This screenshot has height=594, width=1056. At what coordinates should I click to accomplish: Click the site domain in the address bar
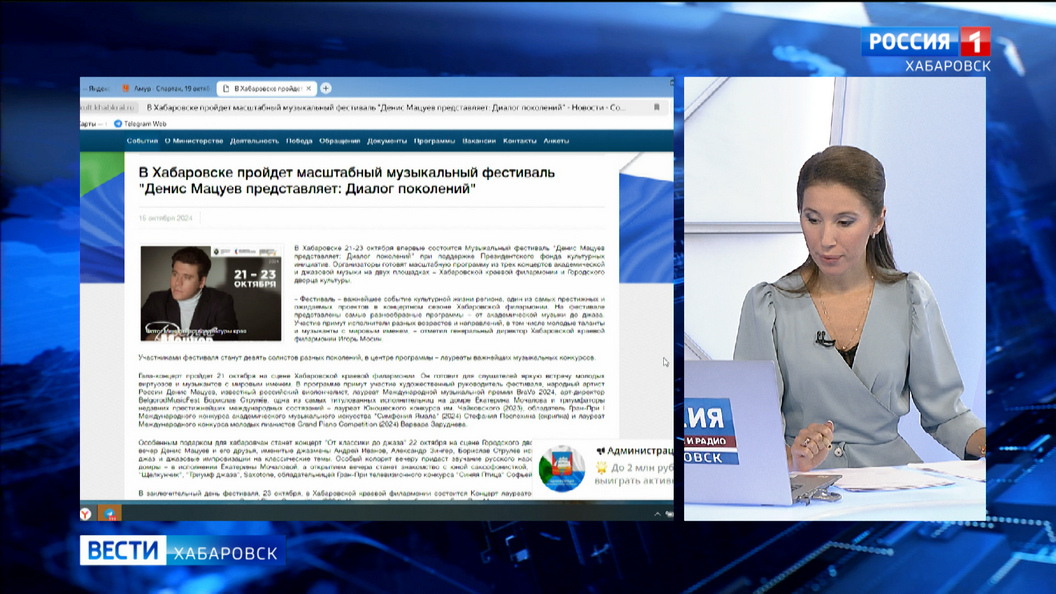point(108,107)
